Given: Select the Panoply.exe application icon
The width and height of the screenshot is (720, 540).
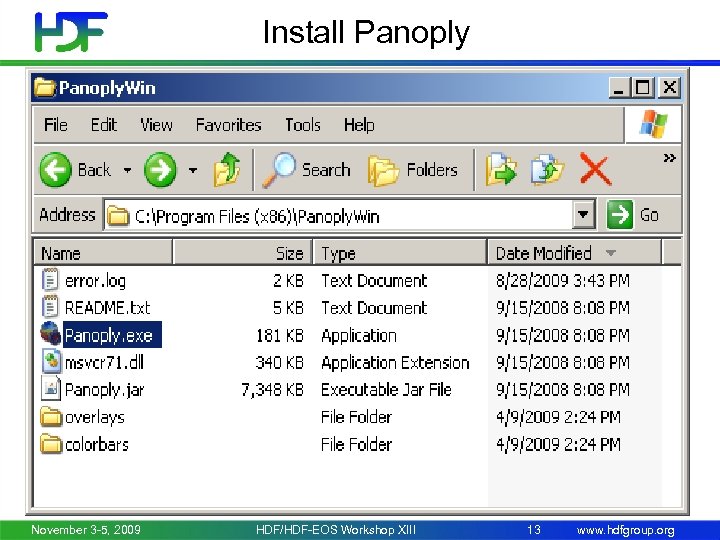Looking at the screenshot, I should click(x=51, y=333).
